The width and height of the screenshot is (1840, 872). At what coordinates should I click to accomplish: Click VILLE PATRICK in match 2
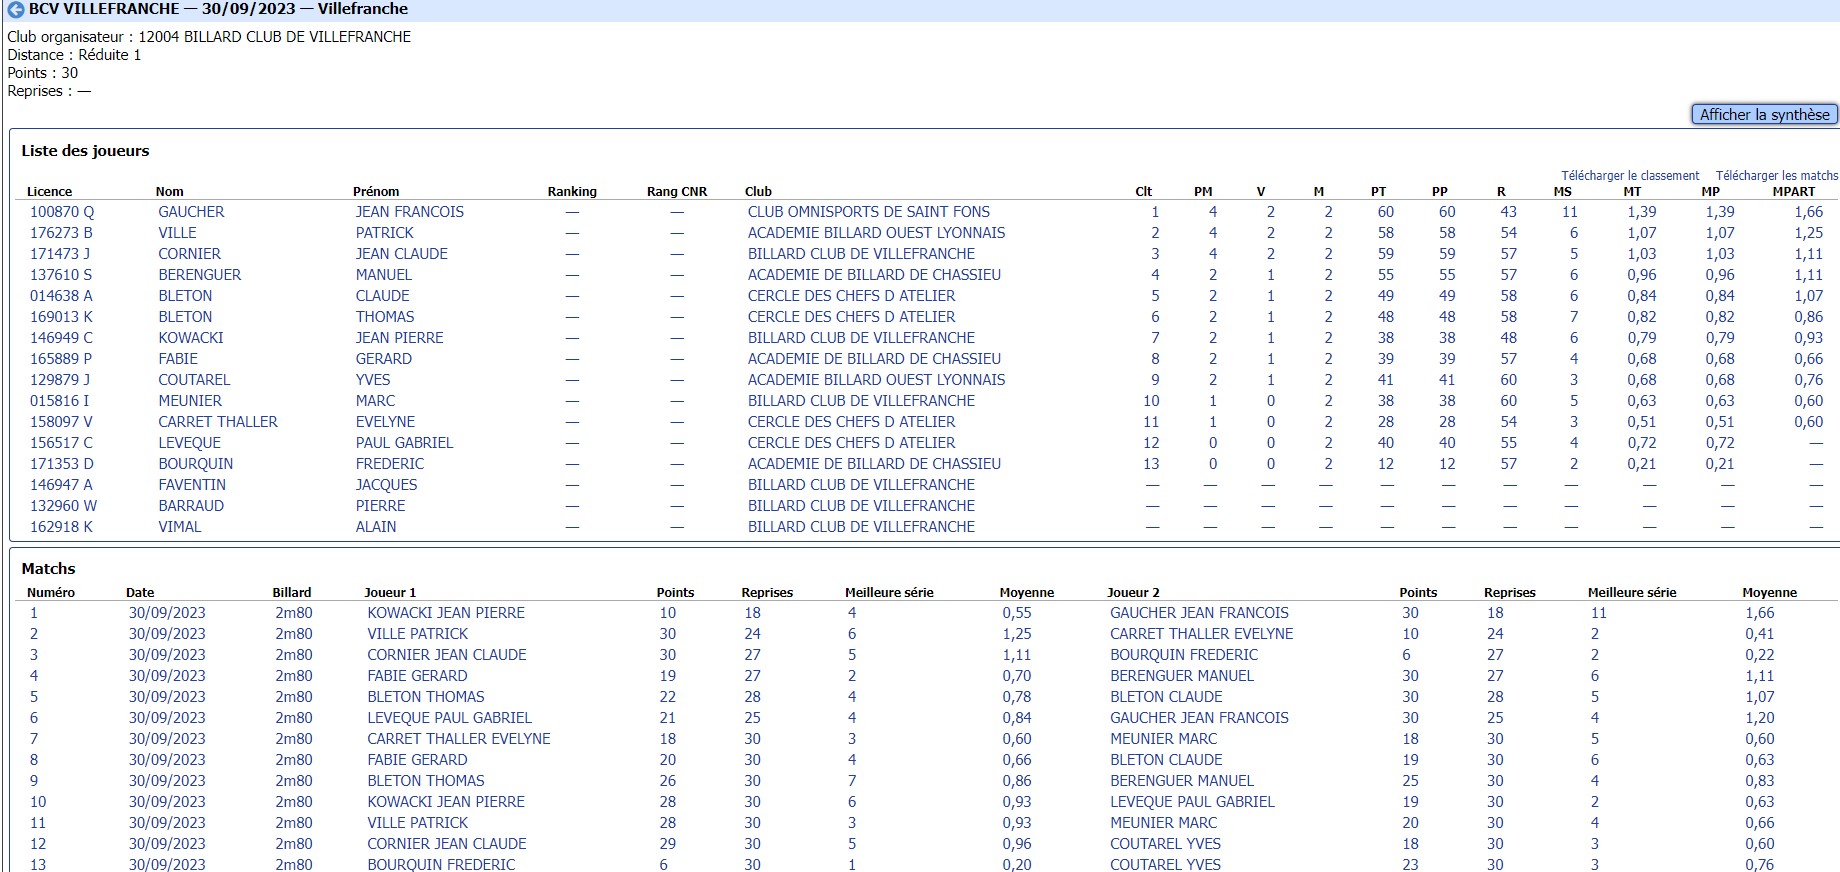click(x=418, y=634)
